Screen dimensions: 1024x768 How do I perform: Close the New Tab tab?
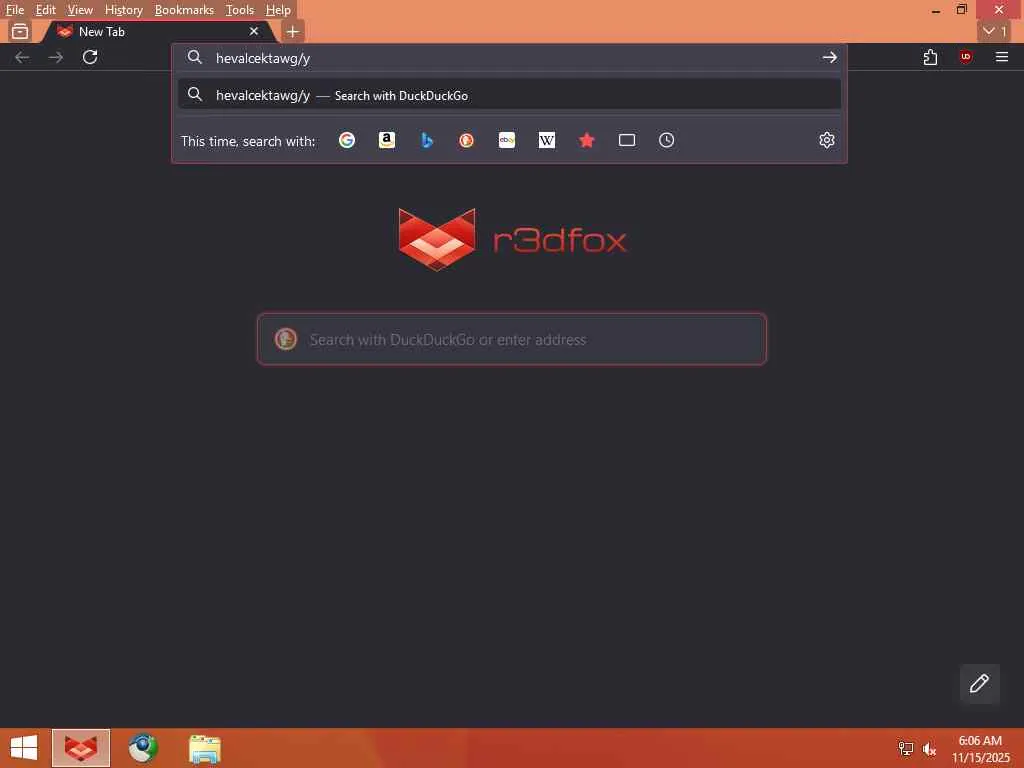(253, 31)
